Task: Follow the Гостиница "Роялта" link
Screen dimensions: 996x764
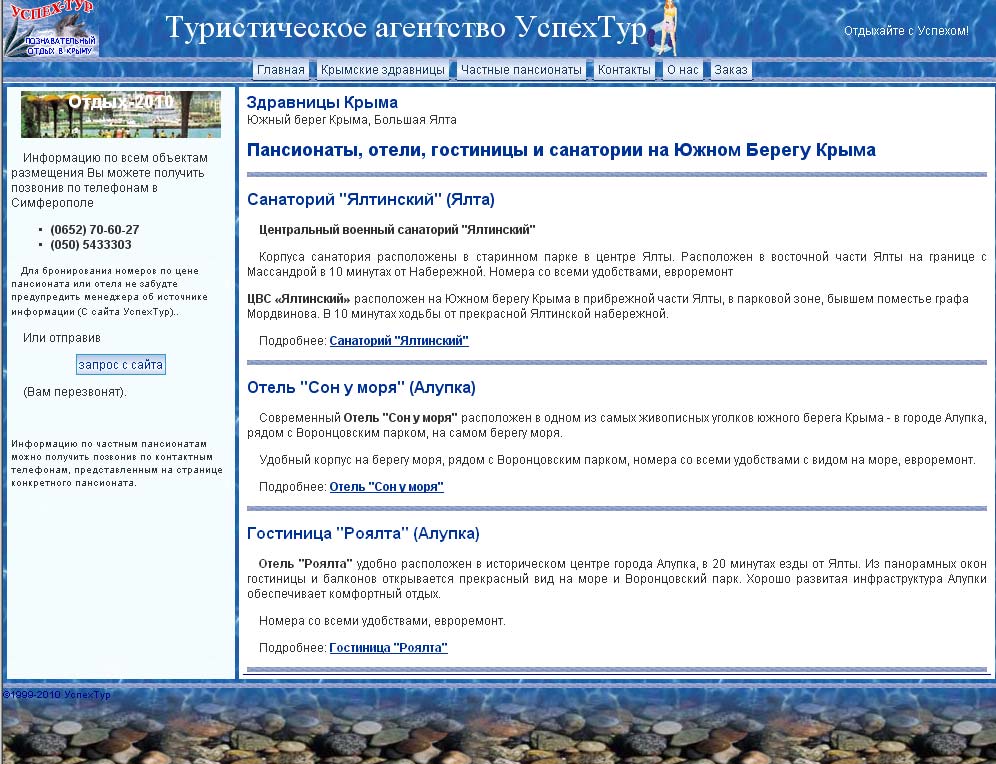Action: coord(390,647)
